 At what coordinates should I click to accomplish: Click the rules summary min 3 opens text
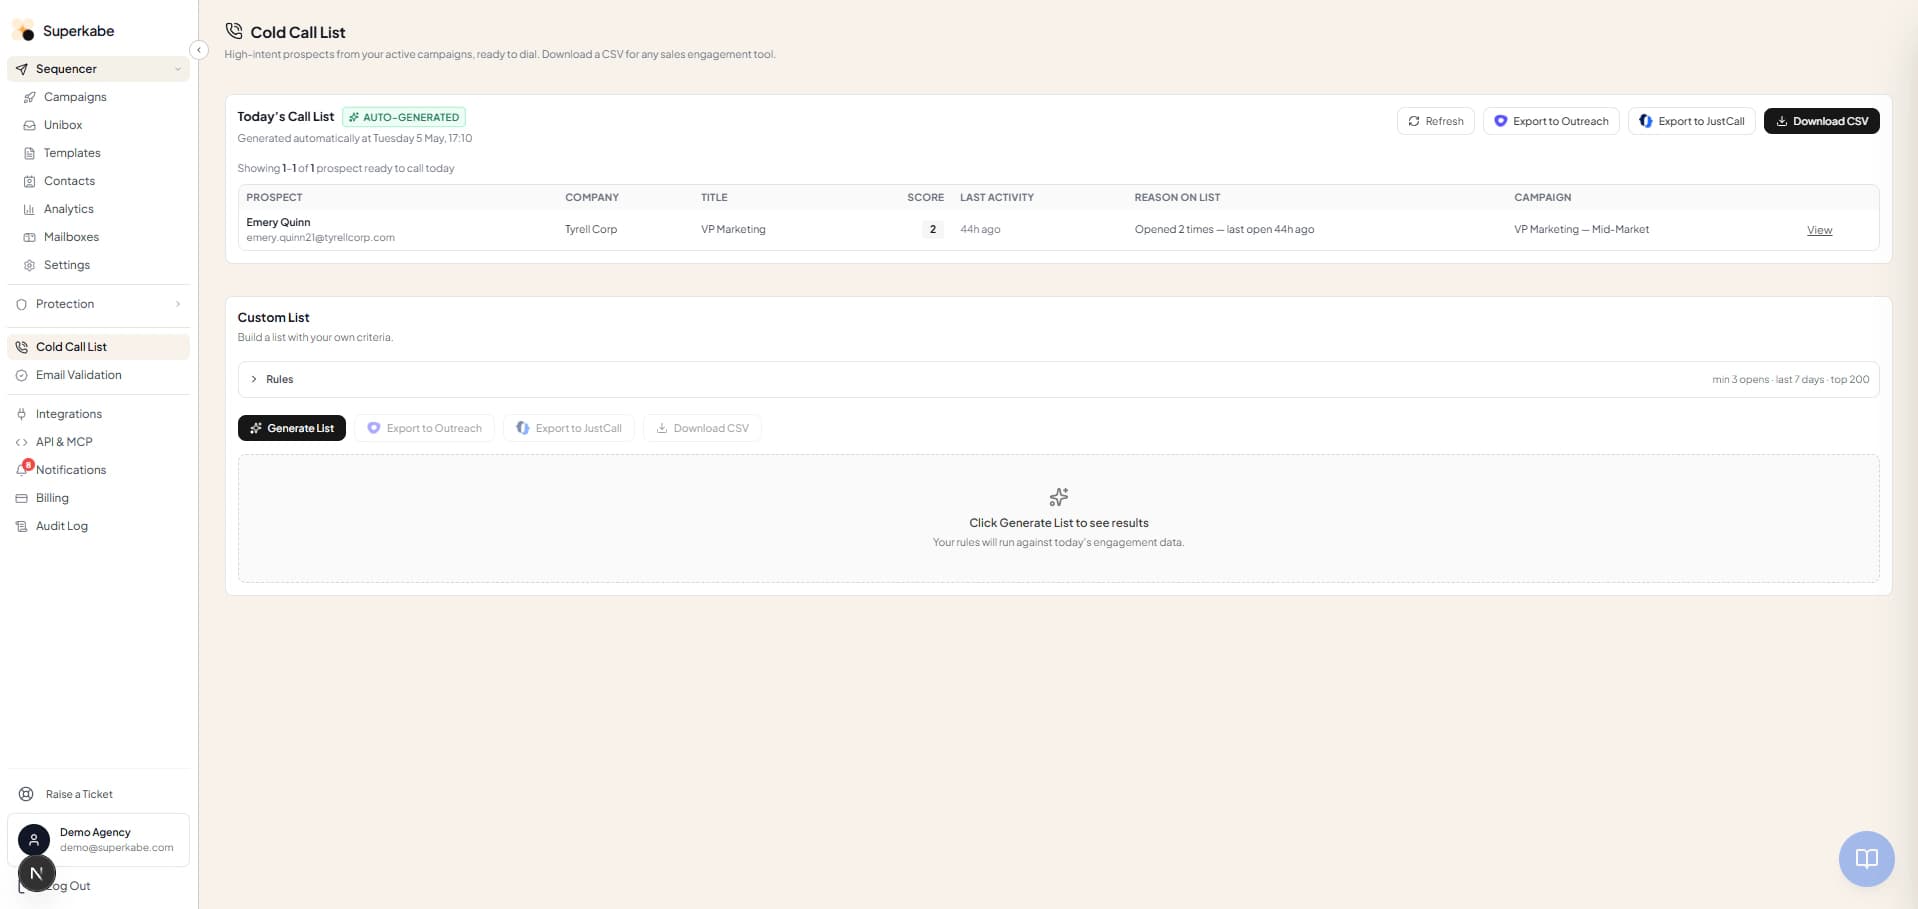[1790, 379]
